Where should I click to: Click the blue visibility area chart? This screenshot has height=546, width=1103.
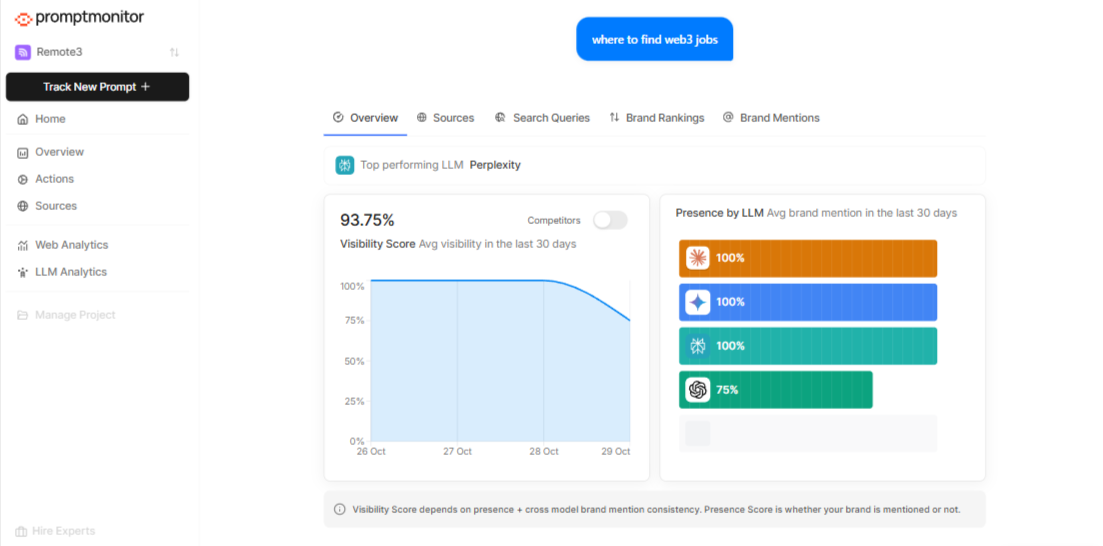(x=500, y=361)
